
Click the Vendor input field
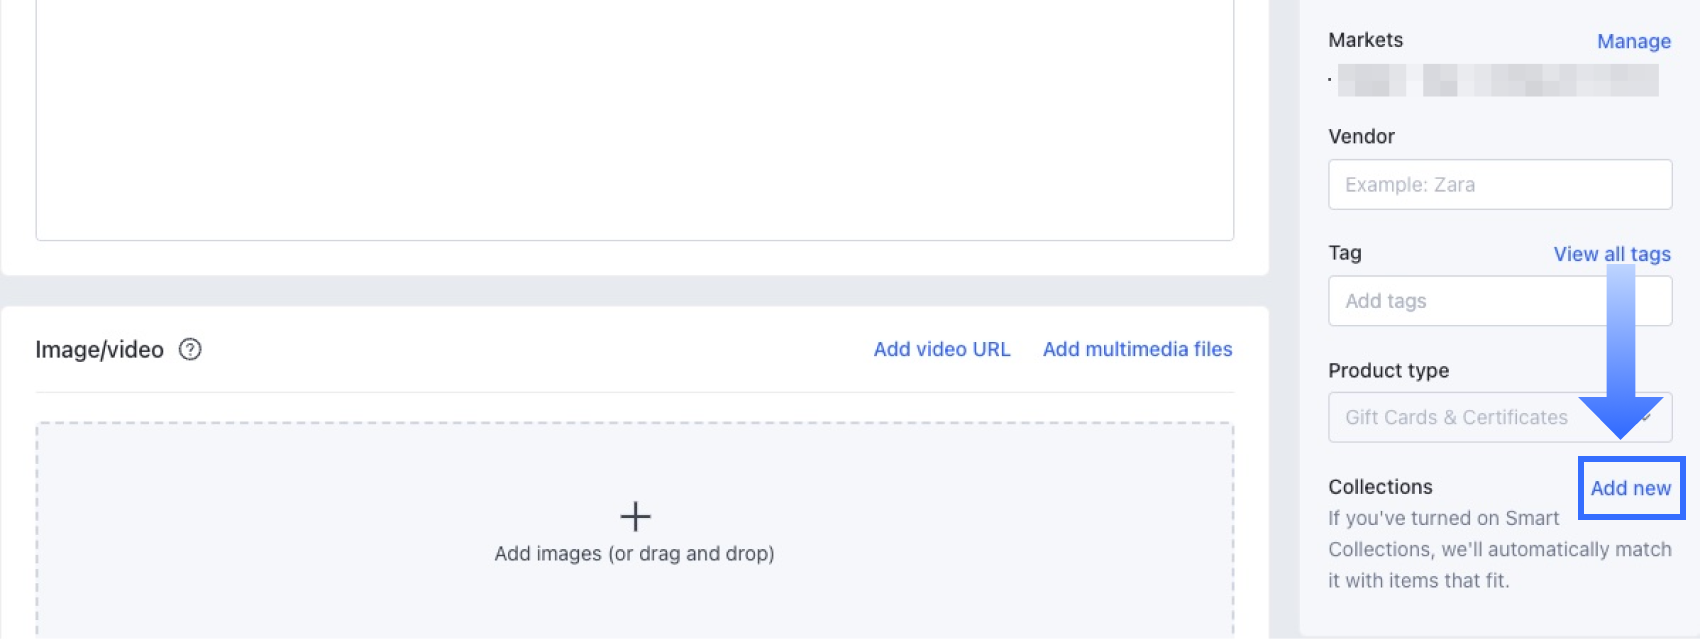tap(1499, 185)
